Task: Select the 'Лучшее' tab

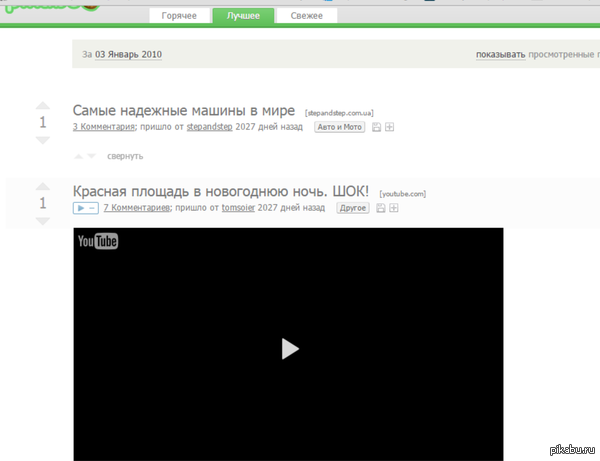Action: [243, 16]
